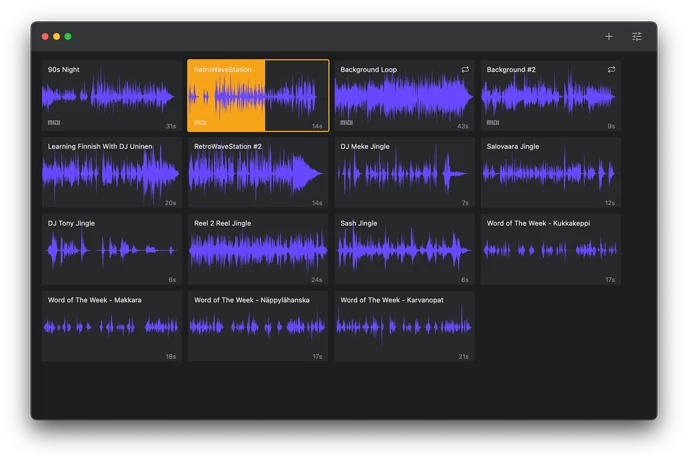This screenshot has height=462, width=689.
Task: Click the 20s duration on Learning Finnish tile
Action: click(170, 203)
